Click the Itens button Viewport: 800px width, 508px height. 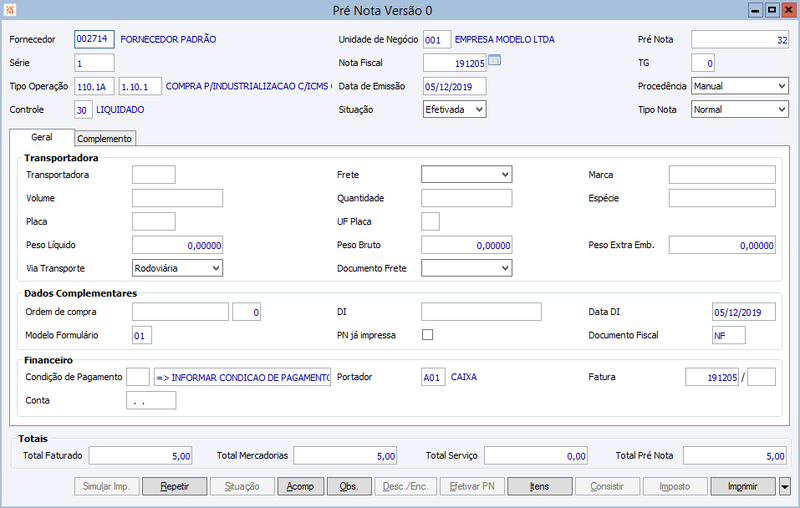point(539,487)
